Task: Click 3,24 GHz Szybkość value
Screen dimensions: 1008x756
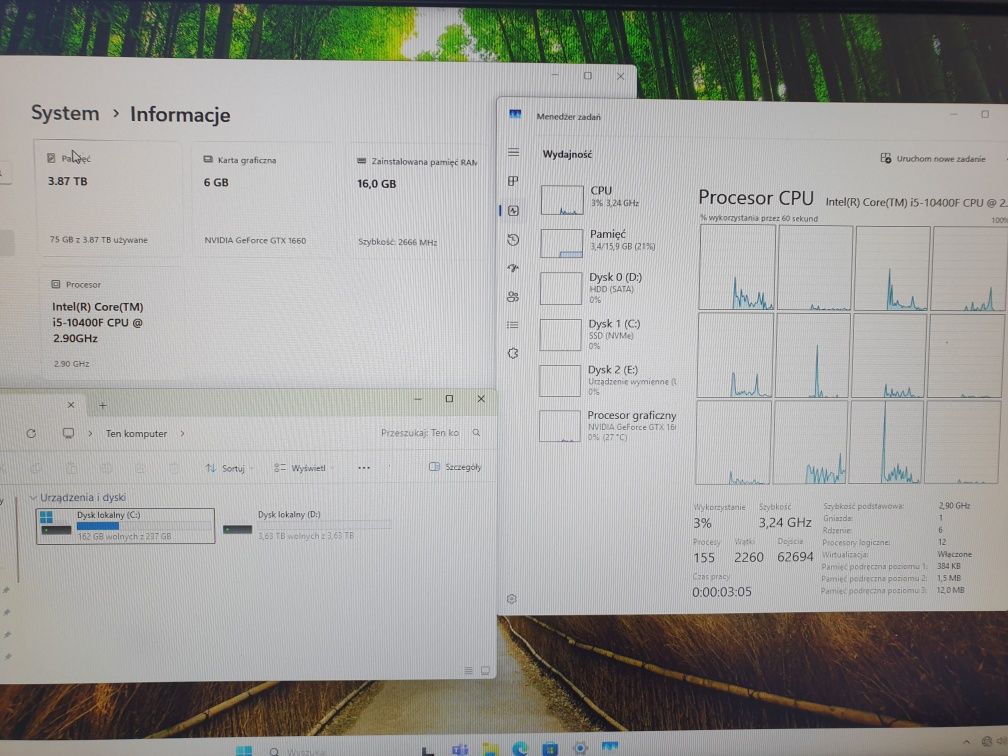Action: click(x=785, y=523)
